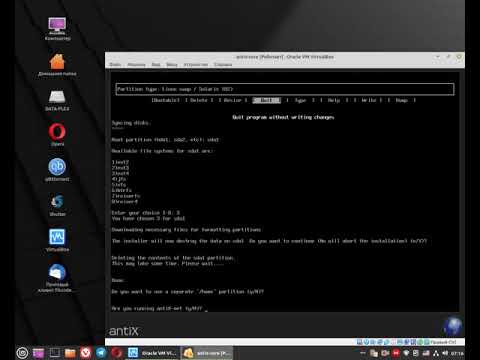The width and height of the screenshot is (480, 360).
Task: Open the Home folder desktop icon
Action: tap(57, 65)
